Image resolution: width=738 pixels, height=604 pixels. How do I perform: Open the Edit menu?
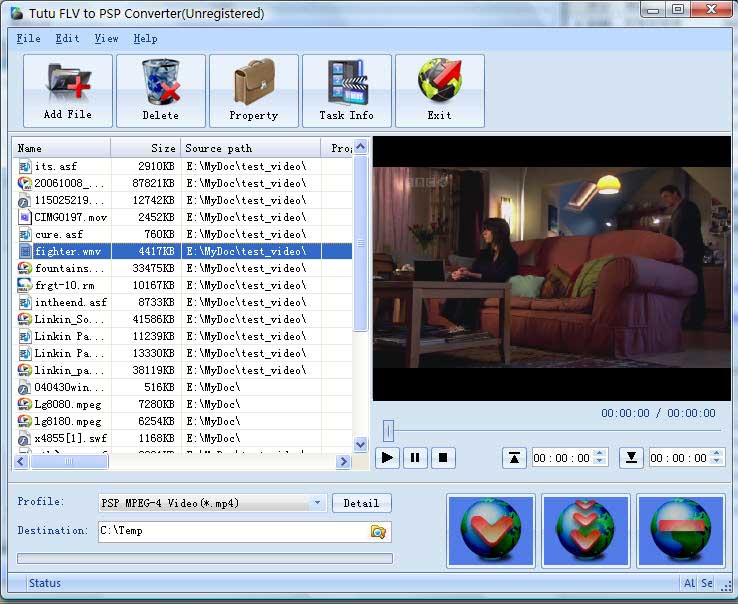pyautogui.click(x=67, y=39)
